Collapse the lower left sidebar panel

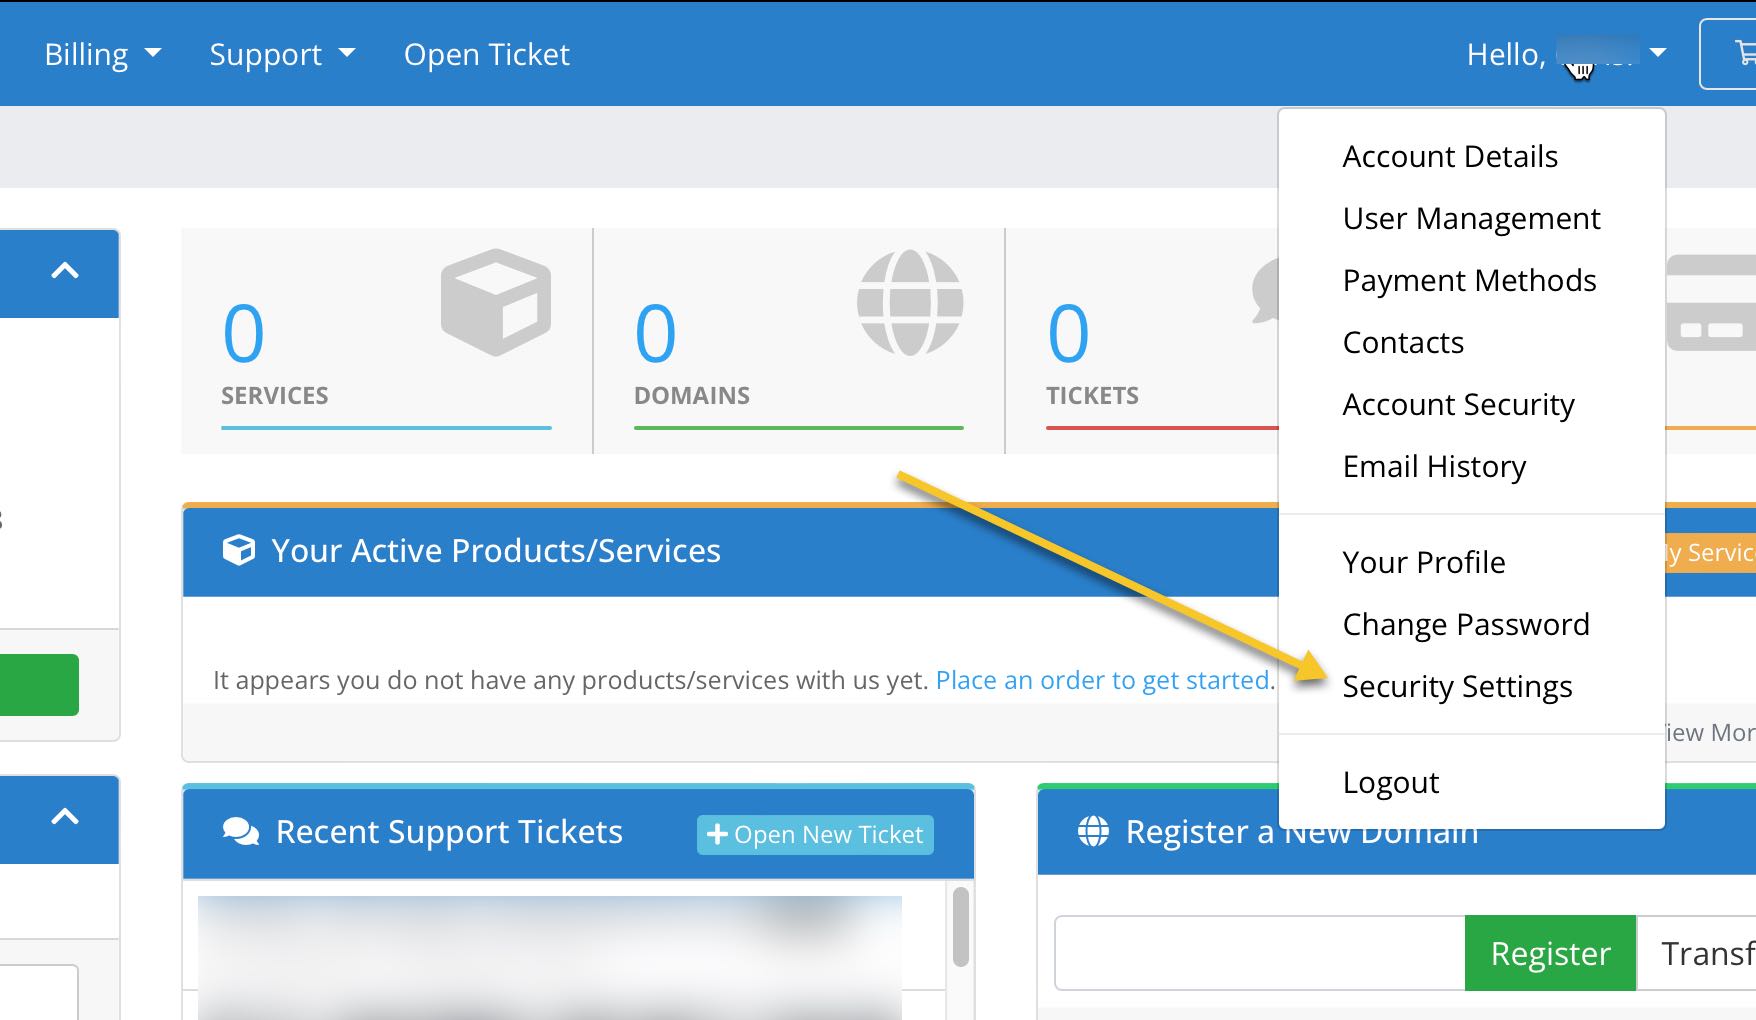click(x=65, y=817)
